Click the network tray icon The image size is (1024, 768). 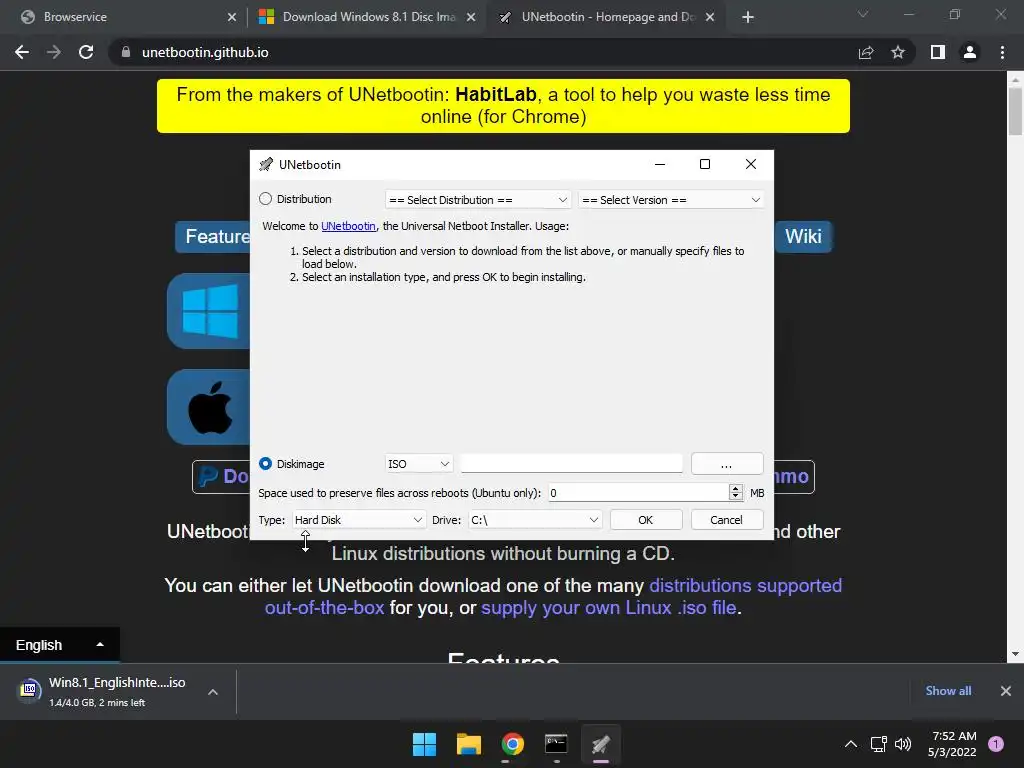click(x=878, y=744)
